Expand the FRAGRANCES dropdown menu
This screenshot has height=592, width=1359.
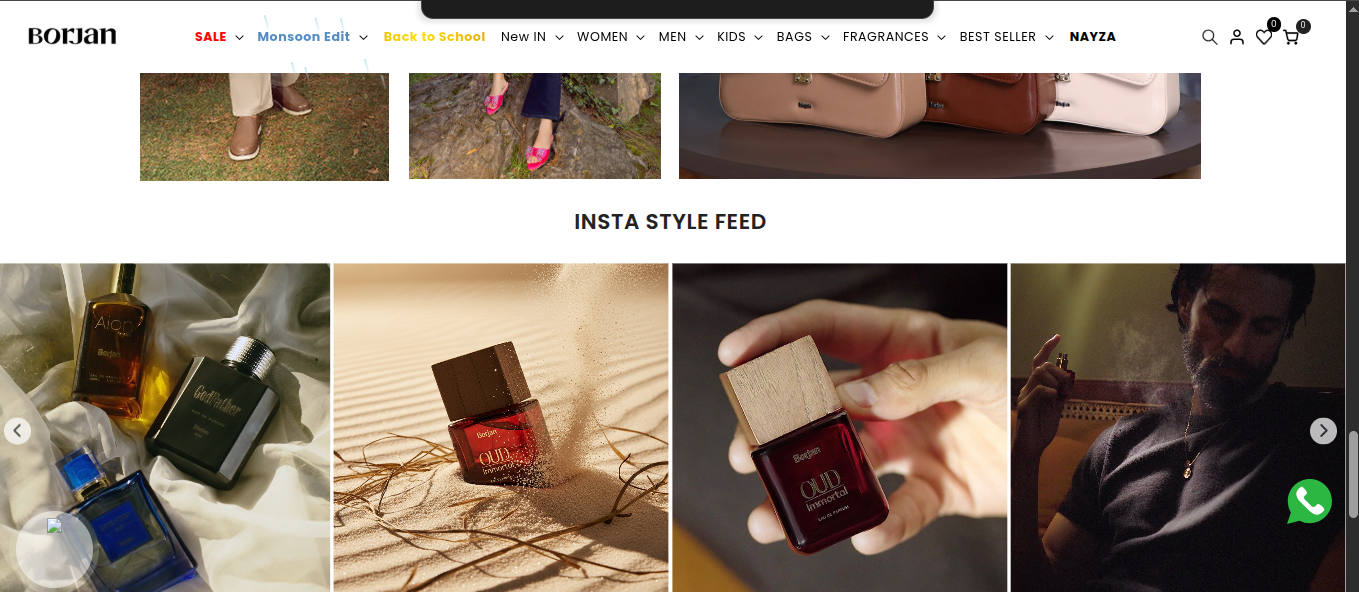(894, 37)
